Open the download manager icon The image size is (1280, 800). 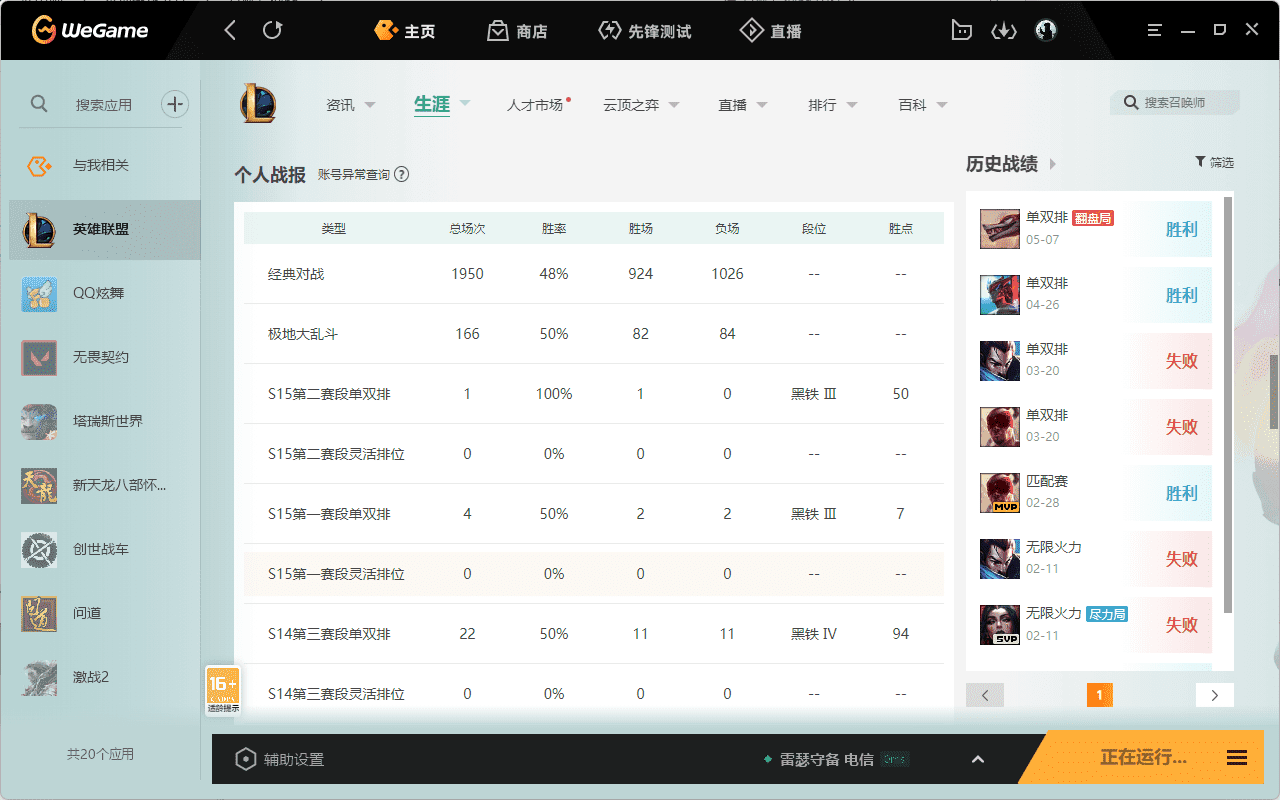[1003, 31]
